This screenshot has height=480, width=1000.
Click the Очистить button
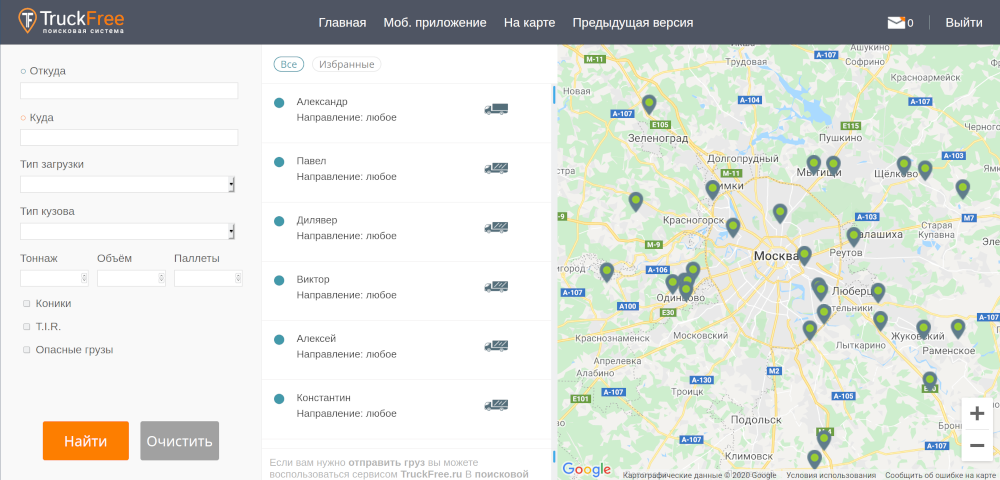[x=179, y=440]
